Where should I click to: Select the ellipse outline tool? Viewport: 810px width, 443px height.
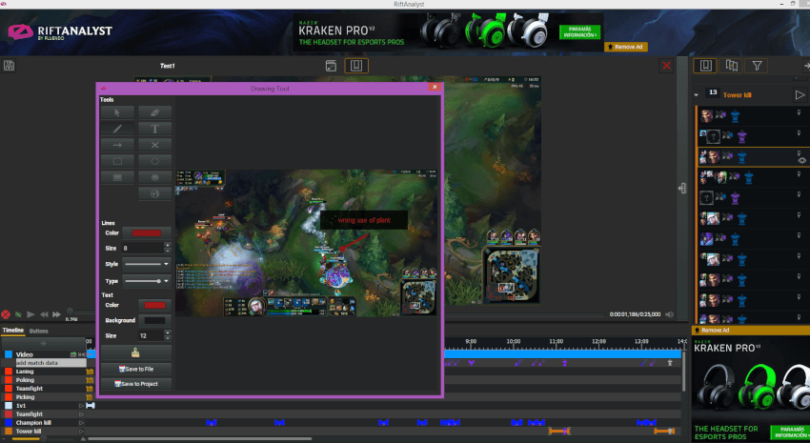(154, 161)
